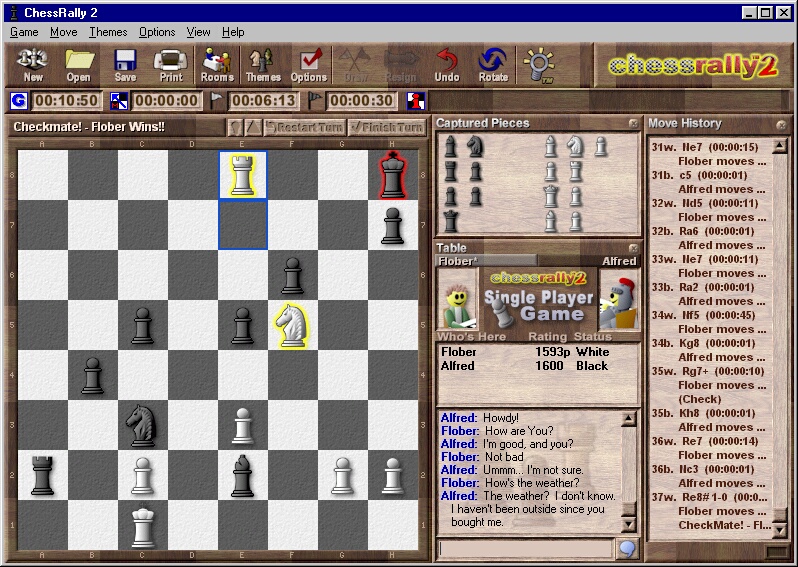This screenshot has height=567, width=798.
Task: Click the disabled Draw toolbar button
Action: click(x=355, y=65)
